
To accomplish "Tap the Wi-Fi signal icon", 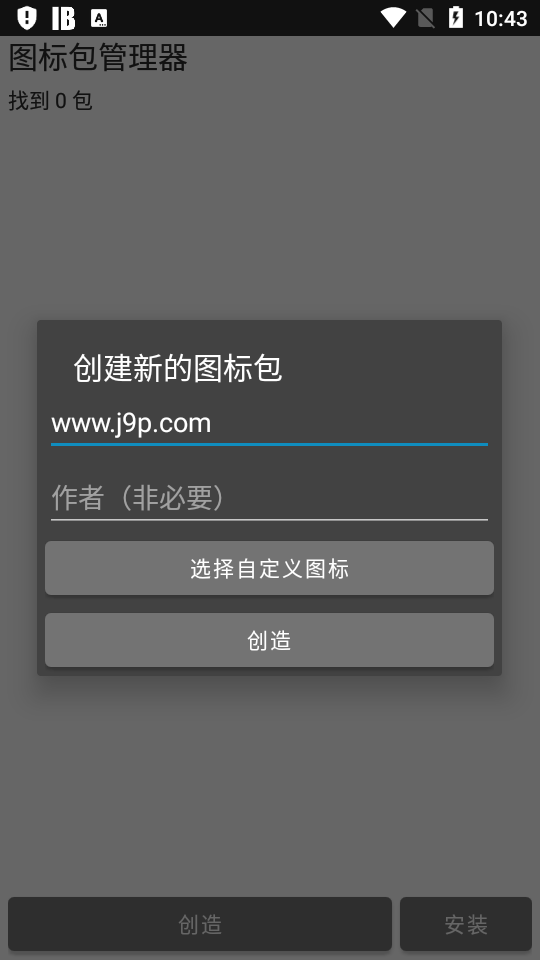I will pos(392,18).
